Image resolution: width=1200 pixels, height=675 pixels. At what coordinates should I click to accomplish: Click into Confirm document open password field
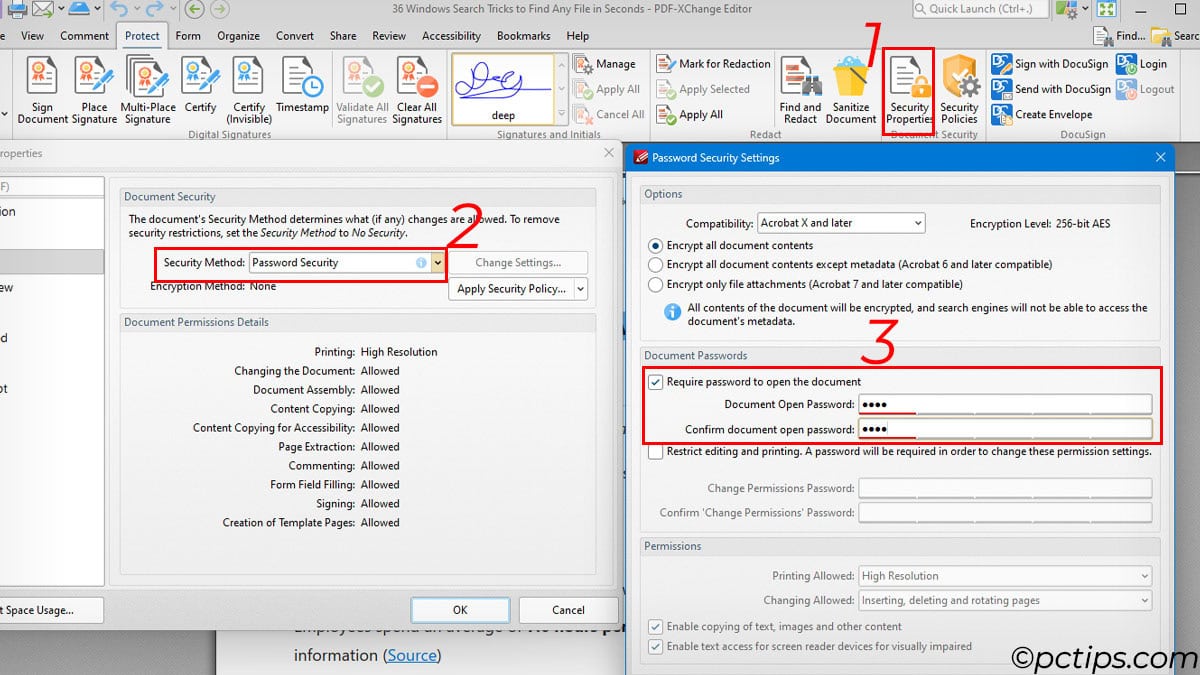1005,429
